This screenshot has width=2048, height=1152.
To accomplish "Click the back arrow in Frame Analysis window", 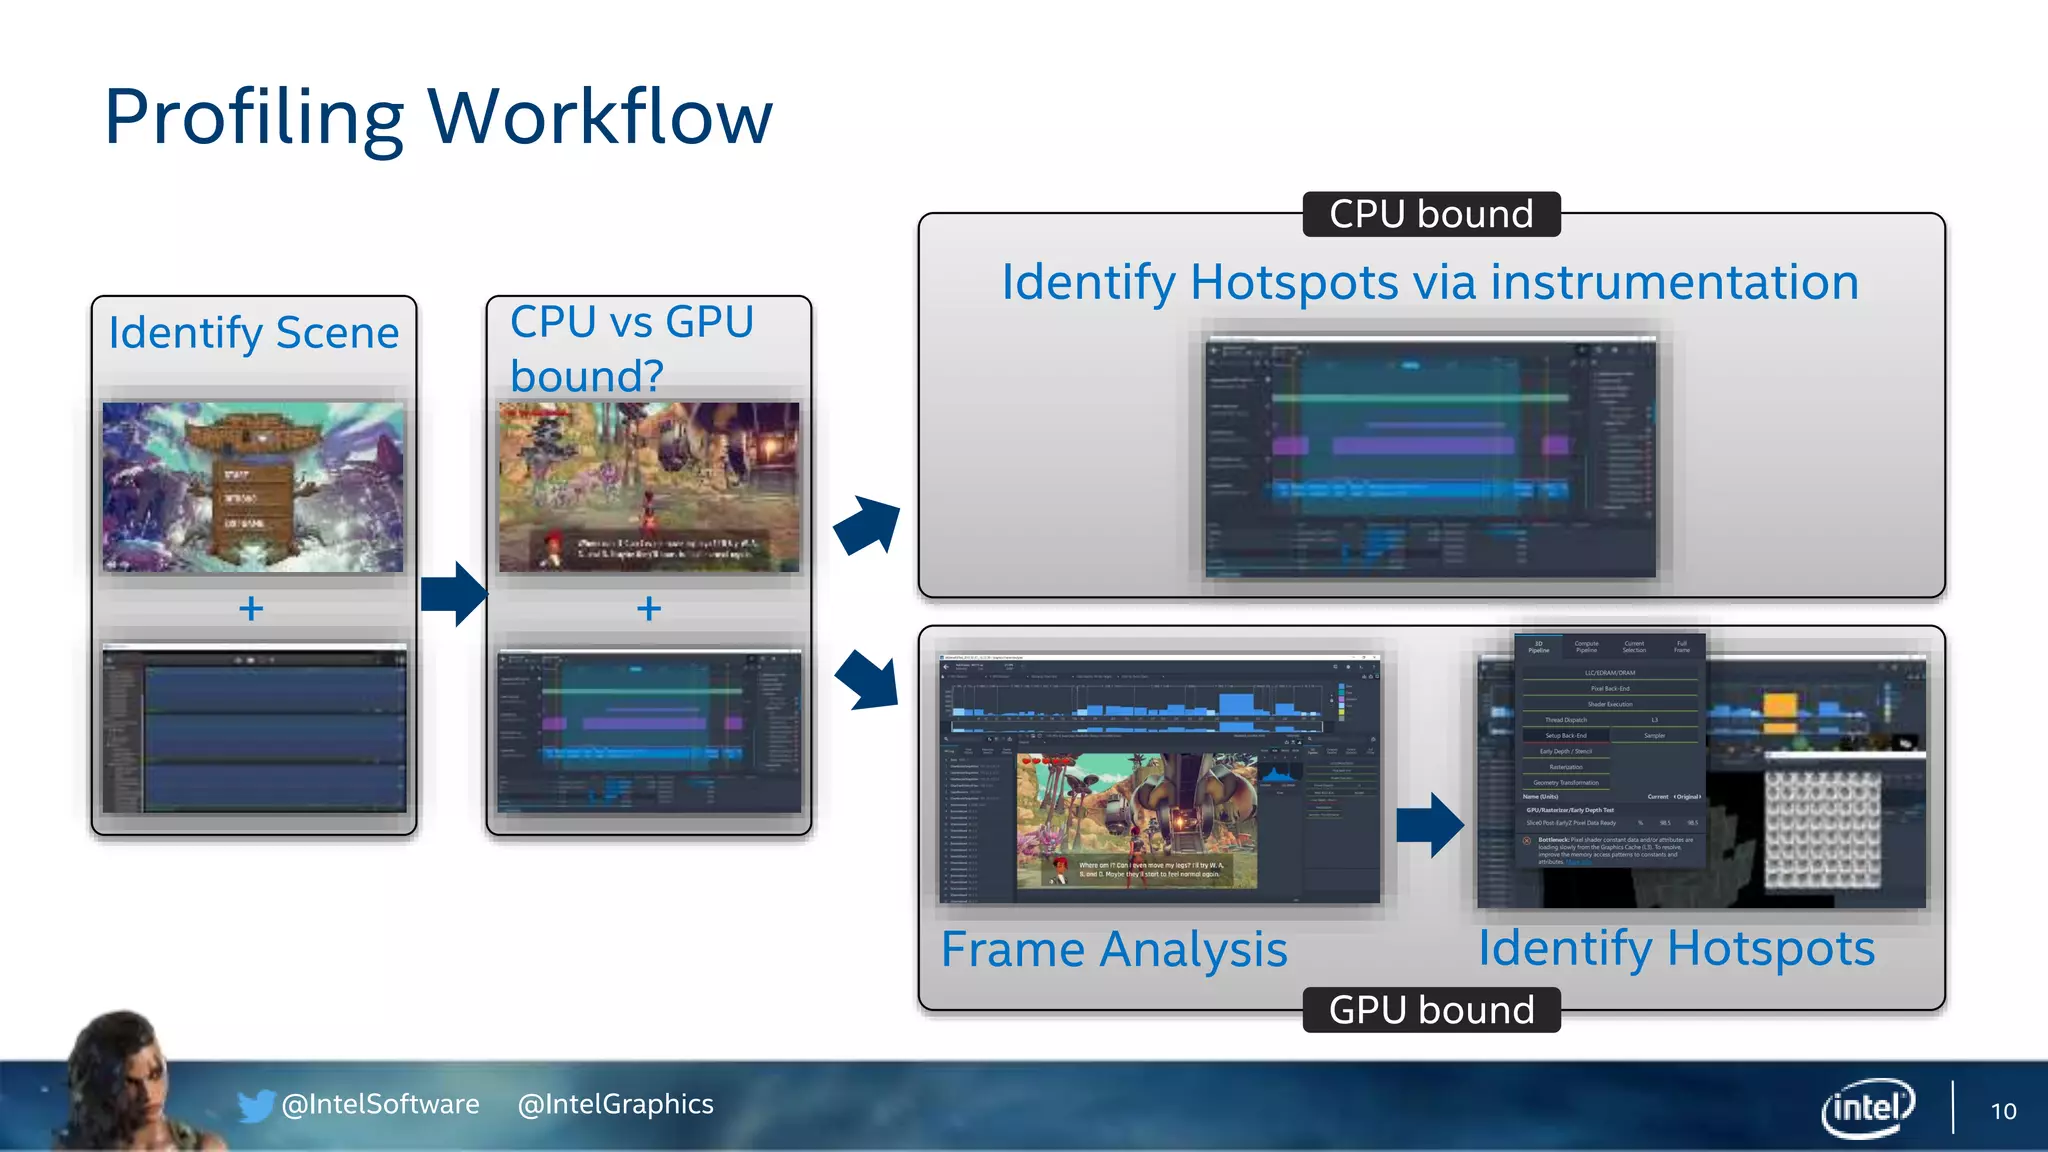I will pos(947,667).
